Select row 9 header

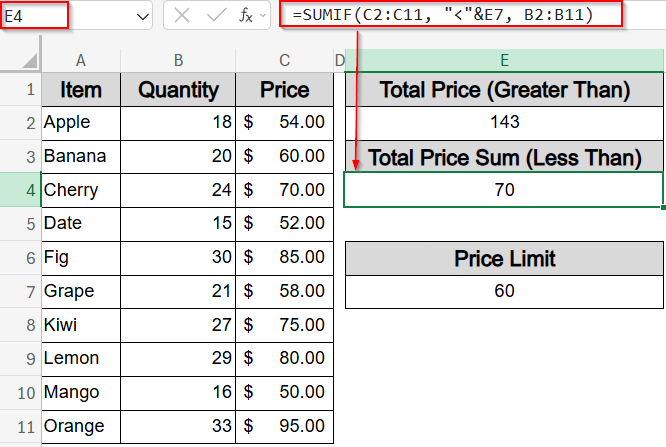pyautogui.click(x=20, y=359)
